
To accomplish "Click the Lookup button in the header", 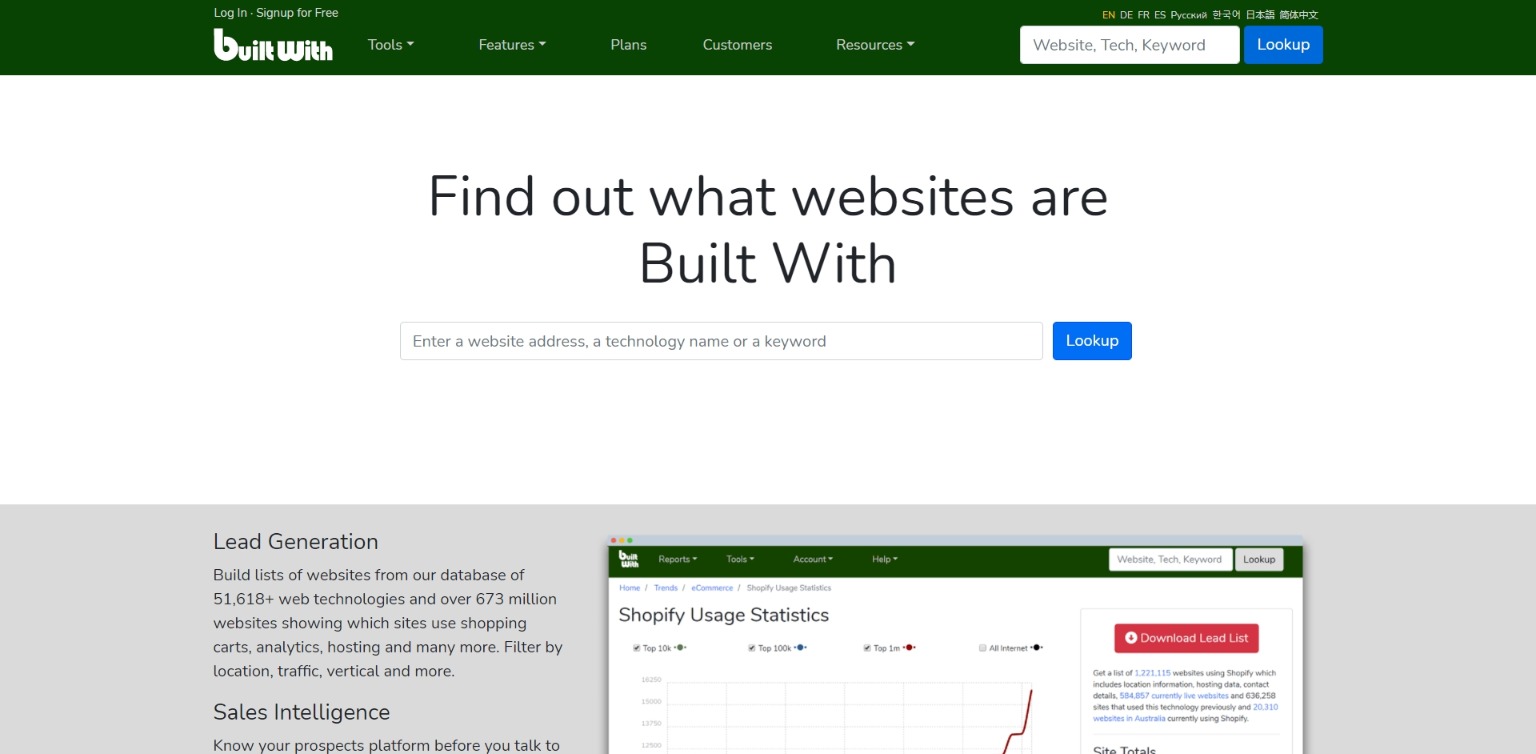I will [1283, 45].
